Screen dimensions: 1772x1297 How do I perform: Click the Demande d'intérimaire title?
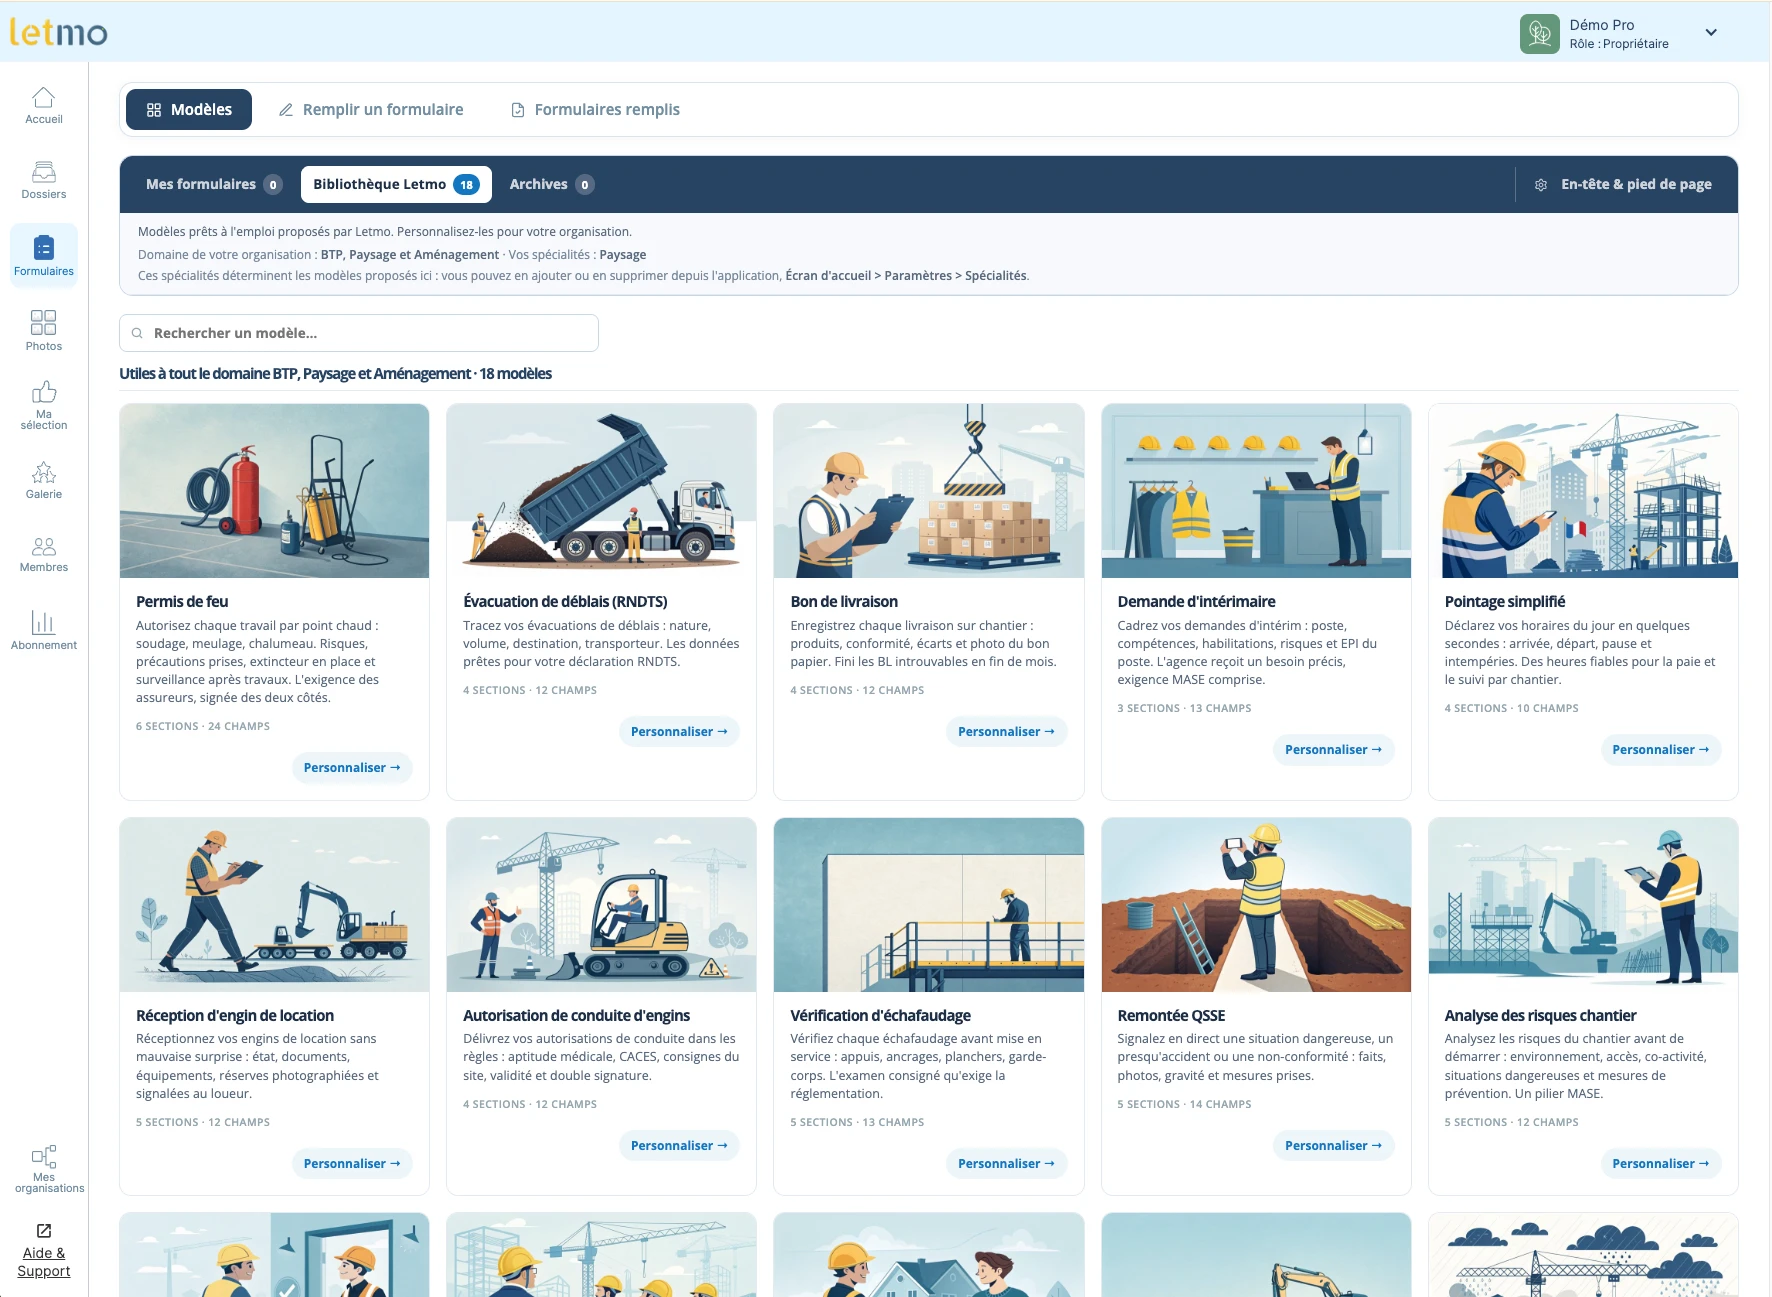(1196, 602)
